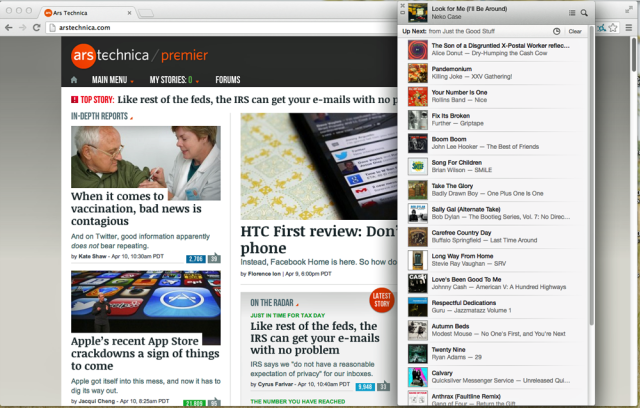Open the TOP STORY headline about IRS
The image size is (640, 408).
coord(257,100)
